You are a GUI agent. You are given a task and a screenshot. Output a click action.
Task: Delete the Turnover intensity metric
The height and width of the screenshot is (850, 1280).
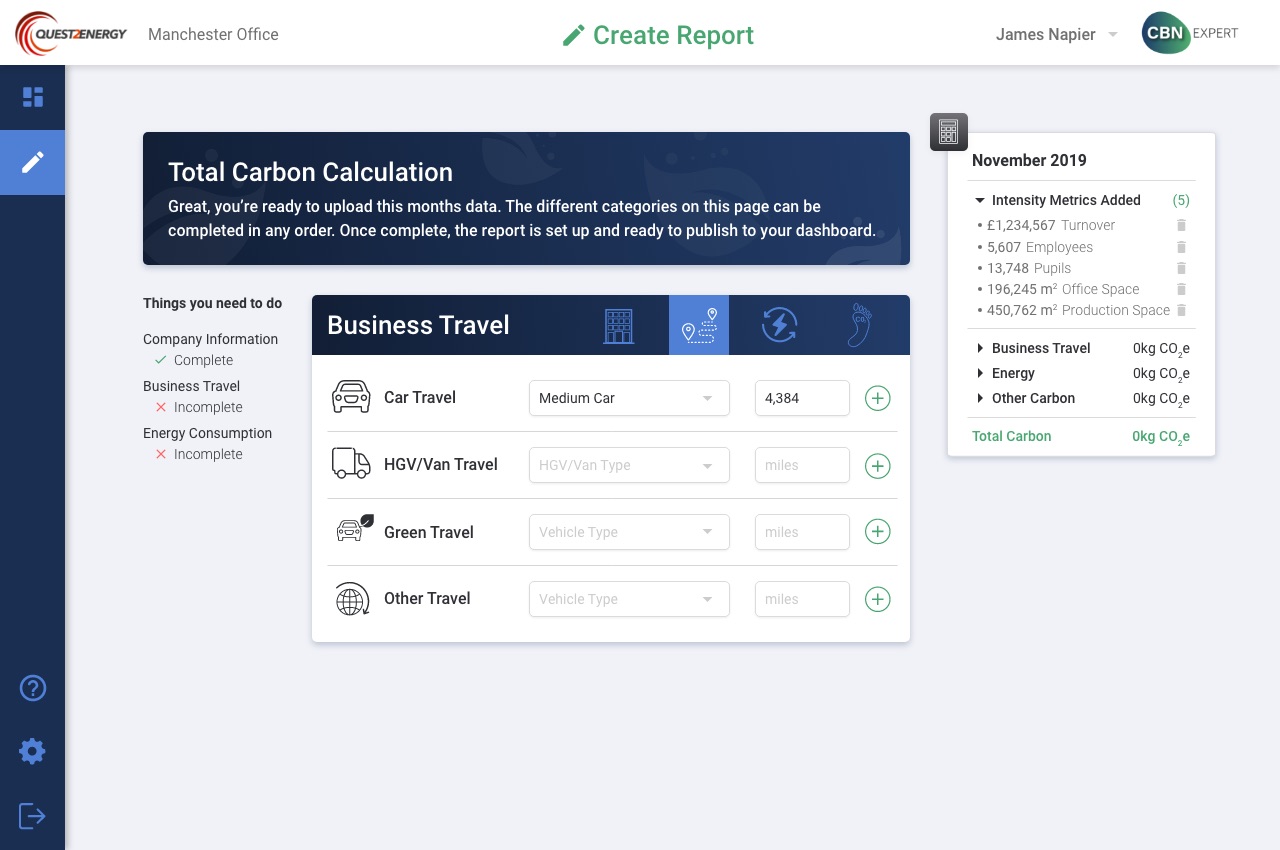[x=1181, y=226]
